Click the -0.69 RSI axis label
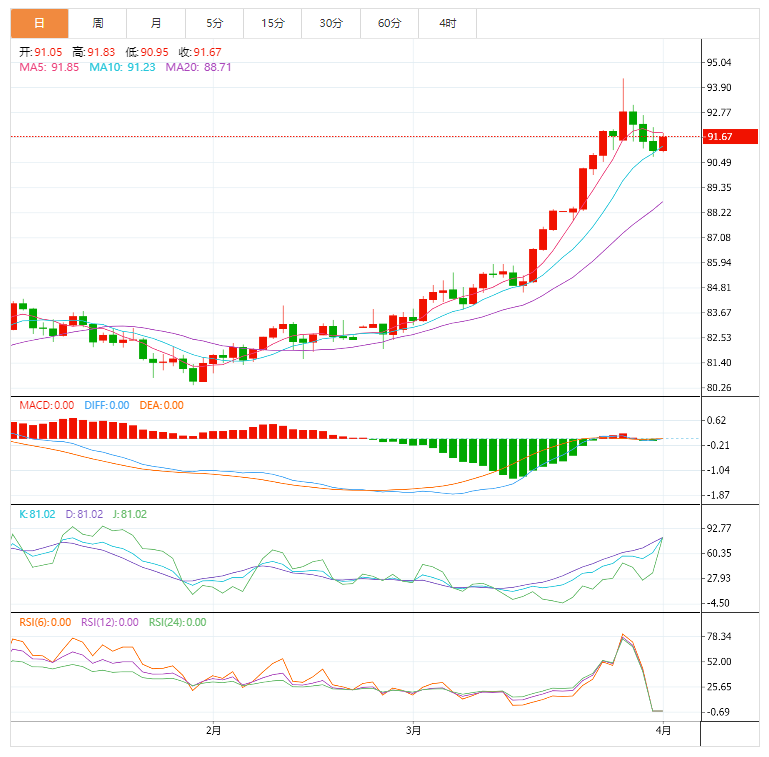 [718, 711]
